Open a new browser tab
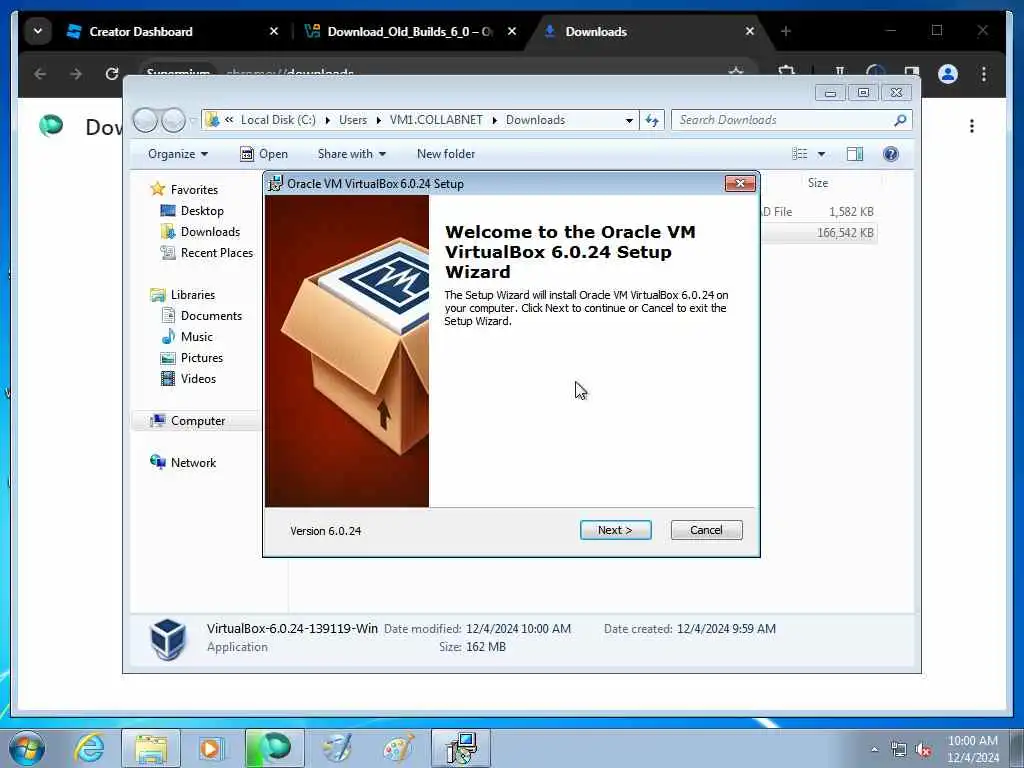Viewport: 1024px width, 768px height. (786, 31)
